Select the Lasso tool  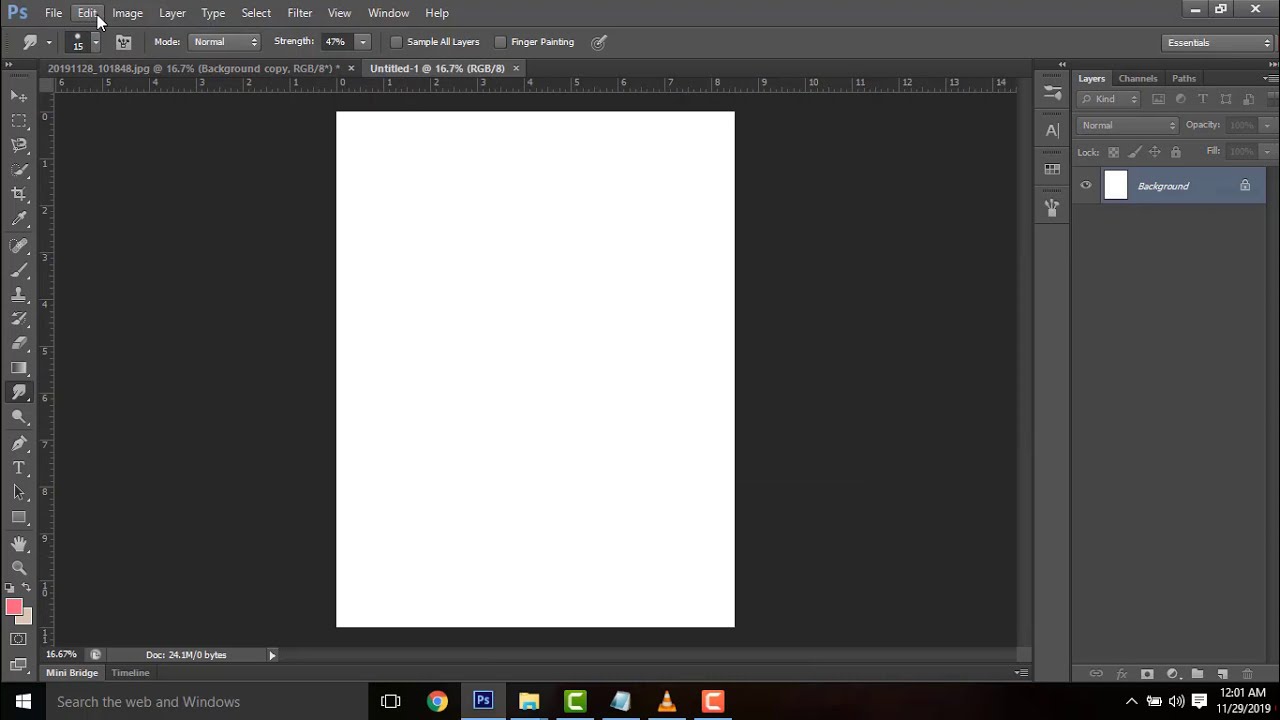click(x=19, y=146)
